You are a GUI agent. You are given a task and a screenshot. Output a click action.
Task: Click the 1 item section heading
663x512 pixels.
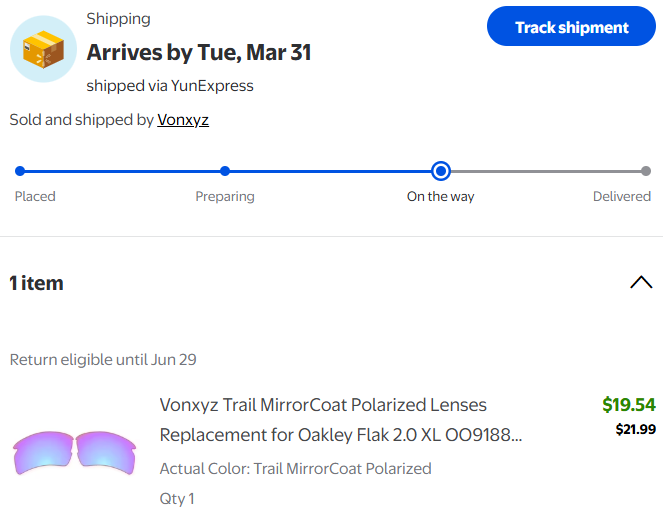tap(37, 283)
